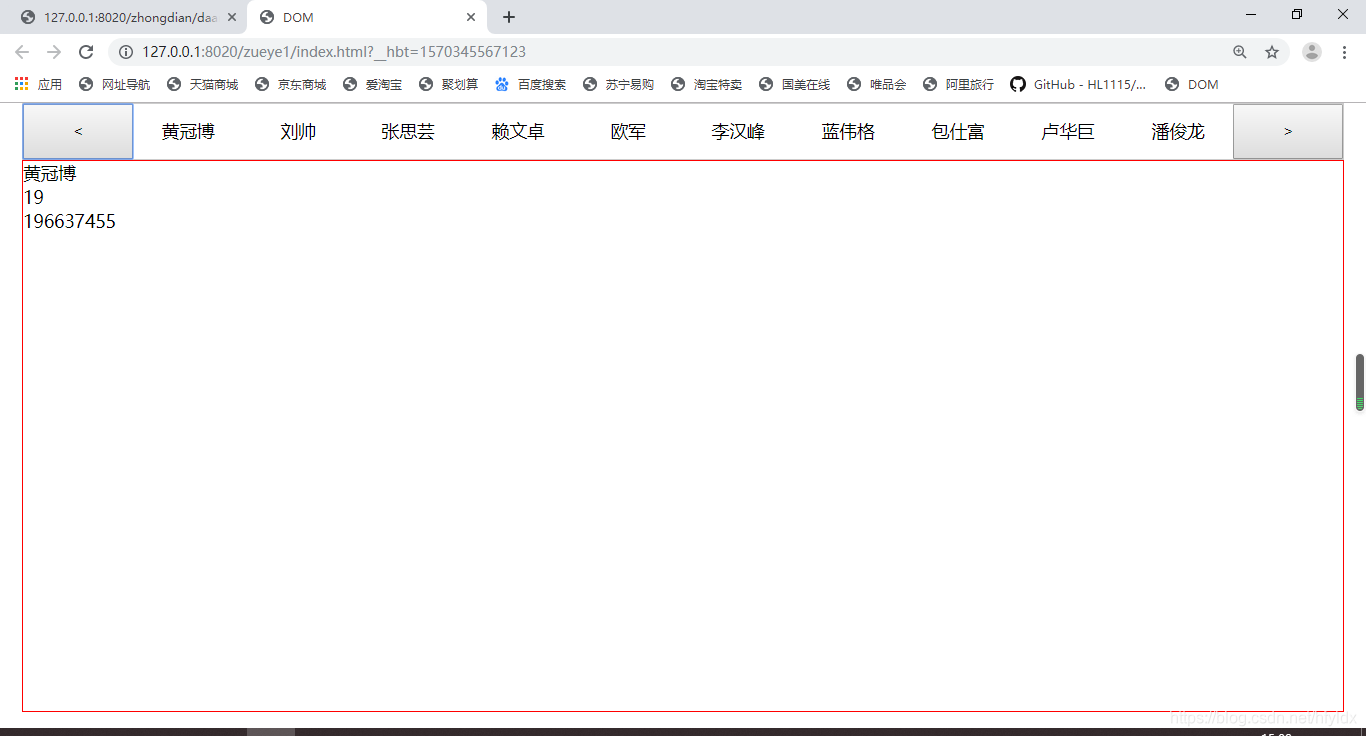Close the DOM tab
This screenshot has height=736, width=1366.
coord(471,17)
